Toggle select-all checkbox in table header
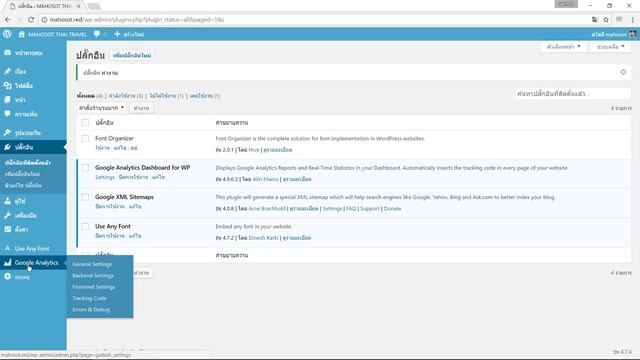This screenshot has height=360, width=640. (x=85, y=122)
